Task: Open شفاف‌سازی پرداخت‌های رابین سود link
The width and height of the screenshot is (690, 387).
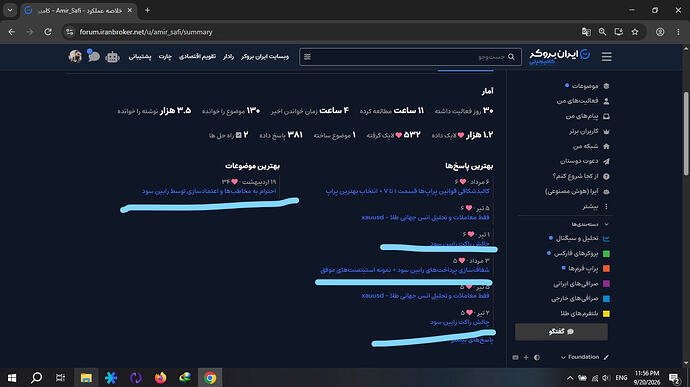Action: pyautogui.click(x=404, y=270)
